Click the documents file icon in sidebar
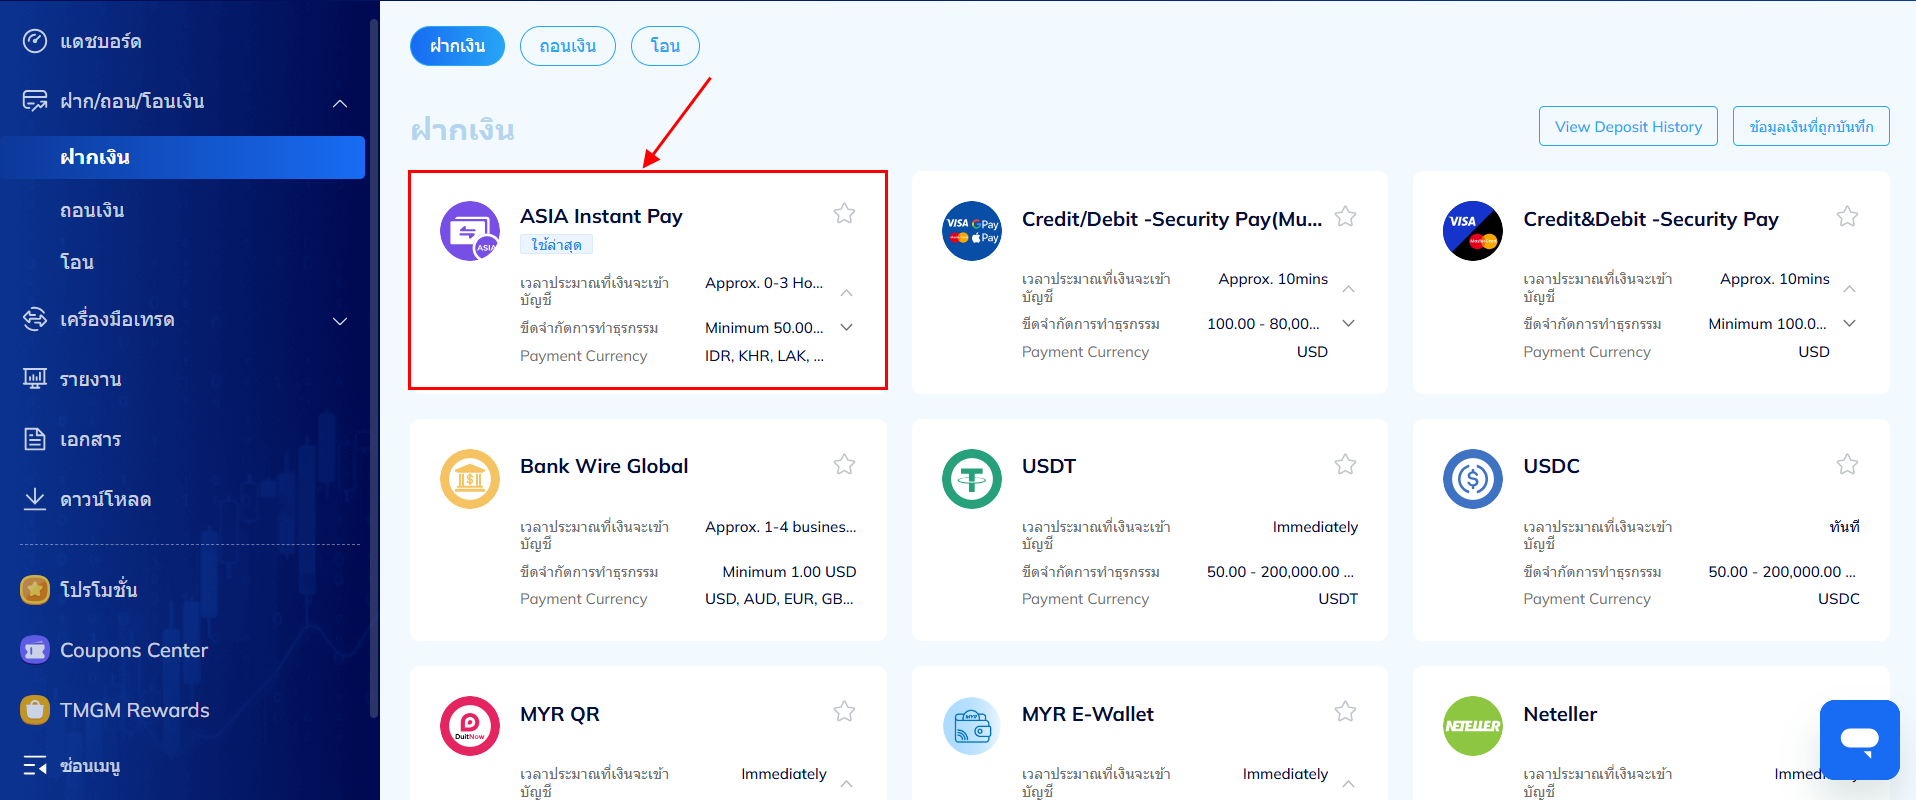Image resolution: width=1916 pixels, height=800 pixels. (35, 439)
